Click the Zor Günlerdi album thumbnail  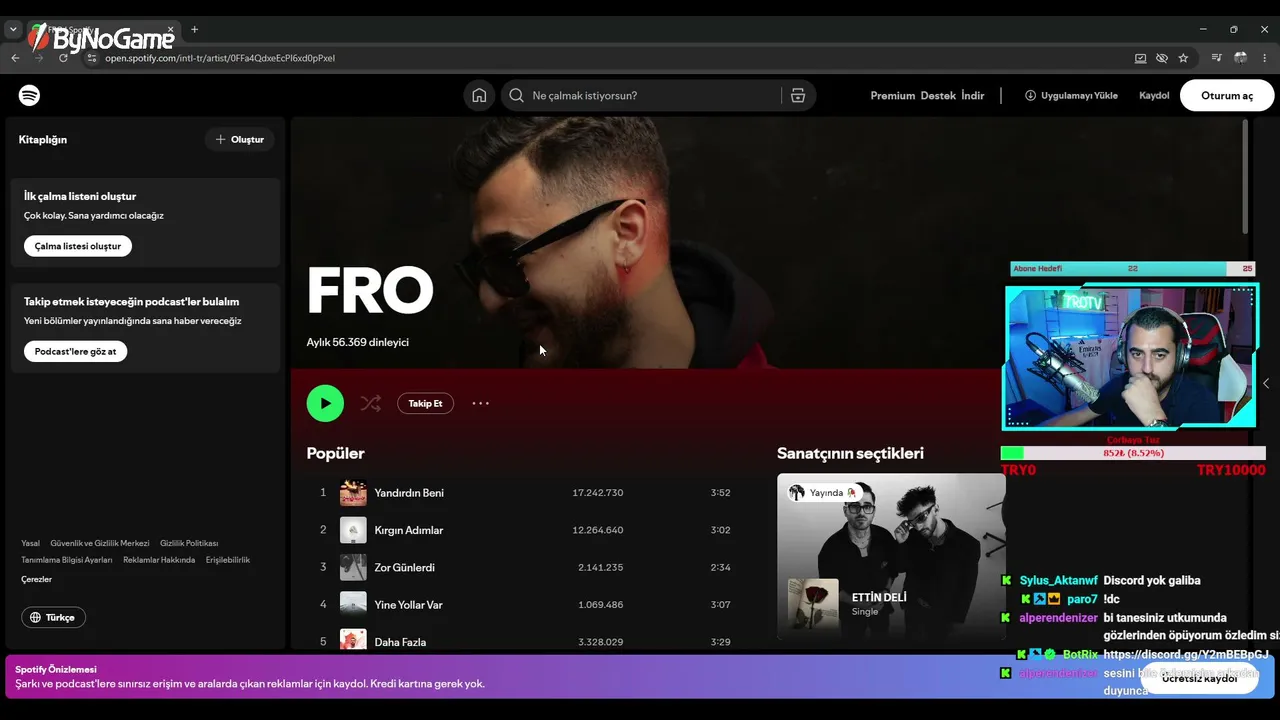click(353, 567)
